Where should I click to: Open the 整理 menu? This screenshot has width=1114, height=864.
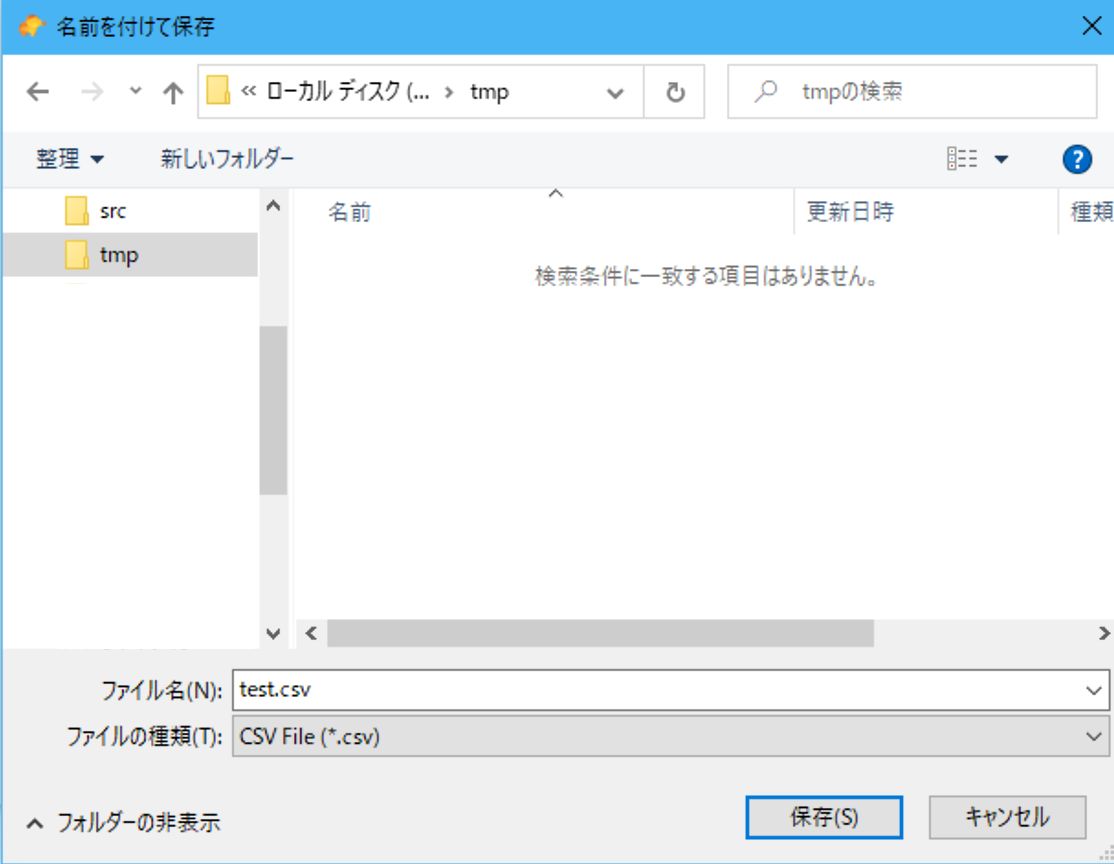click(70, 158)
